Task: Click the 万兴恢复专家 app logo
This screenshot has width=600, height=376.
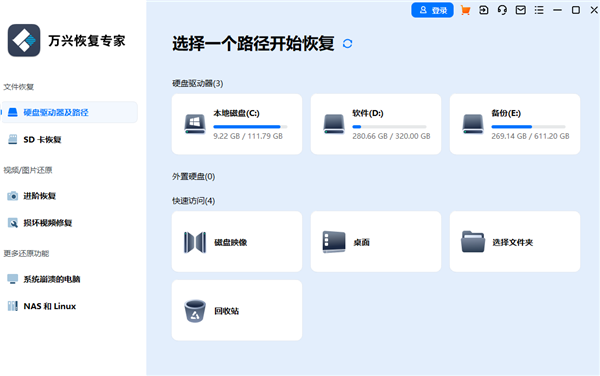Action: coord(24,40)
